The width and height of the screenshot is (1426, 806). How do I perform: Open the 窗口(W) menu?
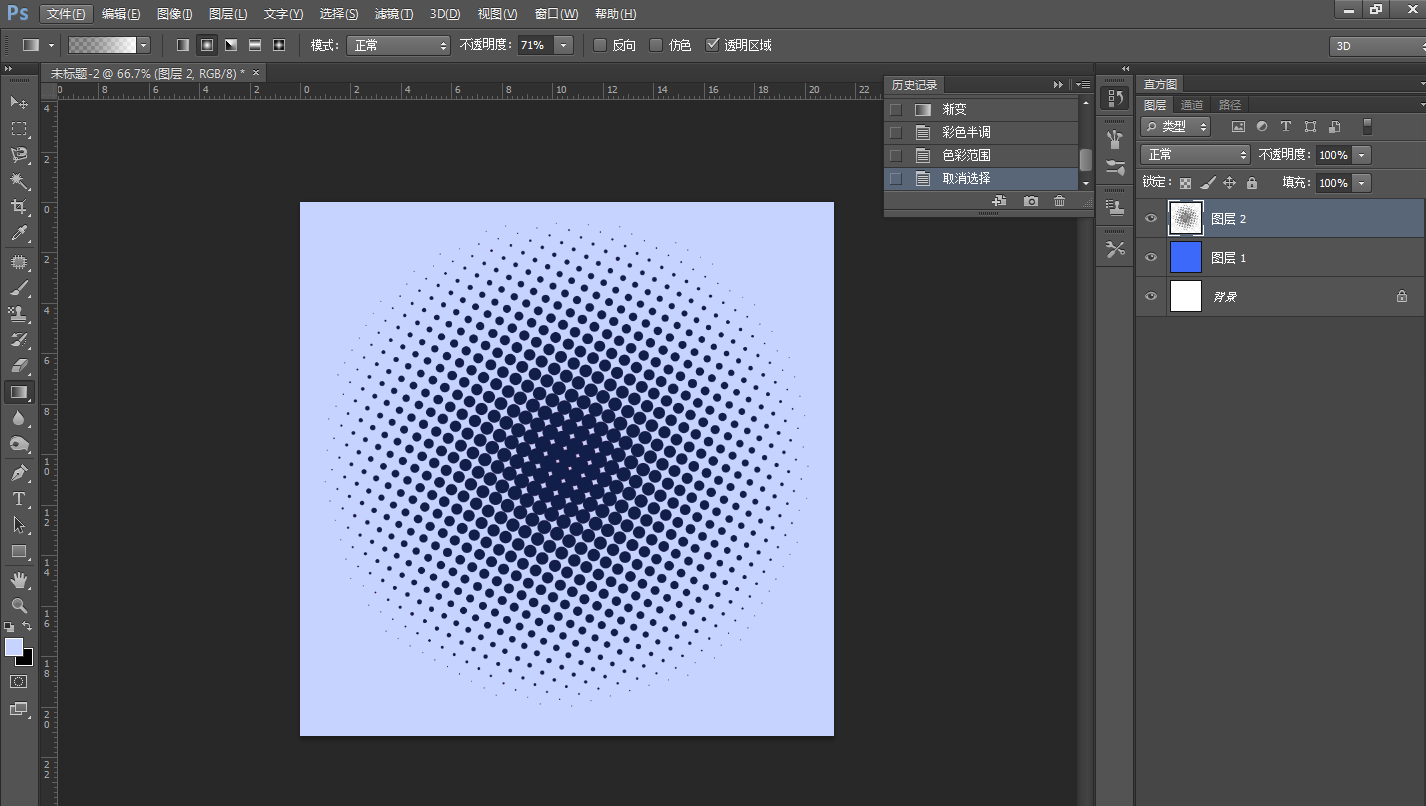coord(556,14)
